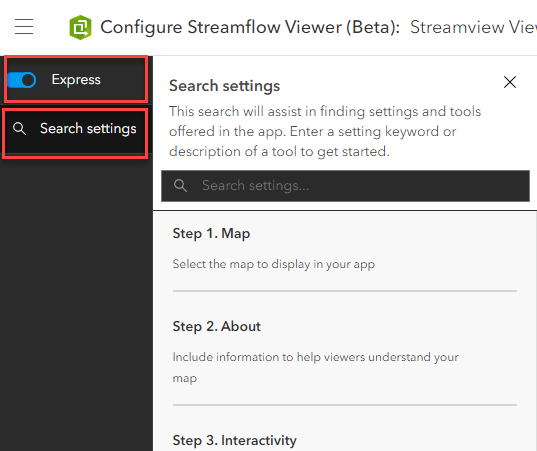
Task: Click the divider line below Step 1
Action: (x=345, y=291)
